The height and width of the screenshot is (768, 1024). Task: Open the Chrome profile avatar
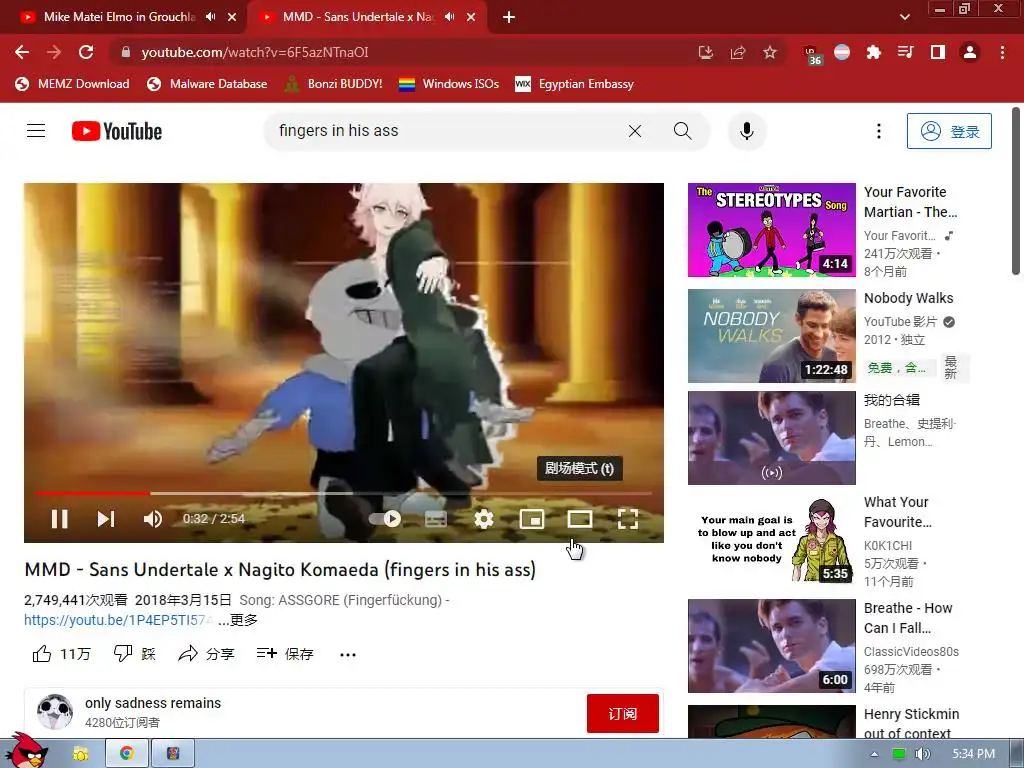970,52
